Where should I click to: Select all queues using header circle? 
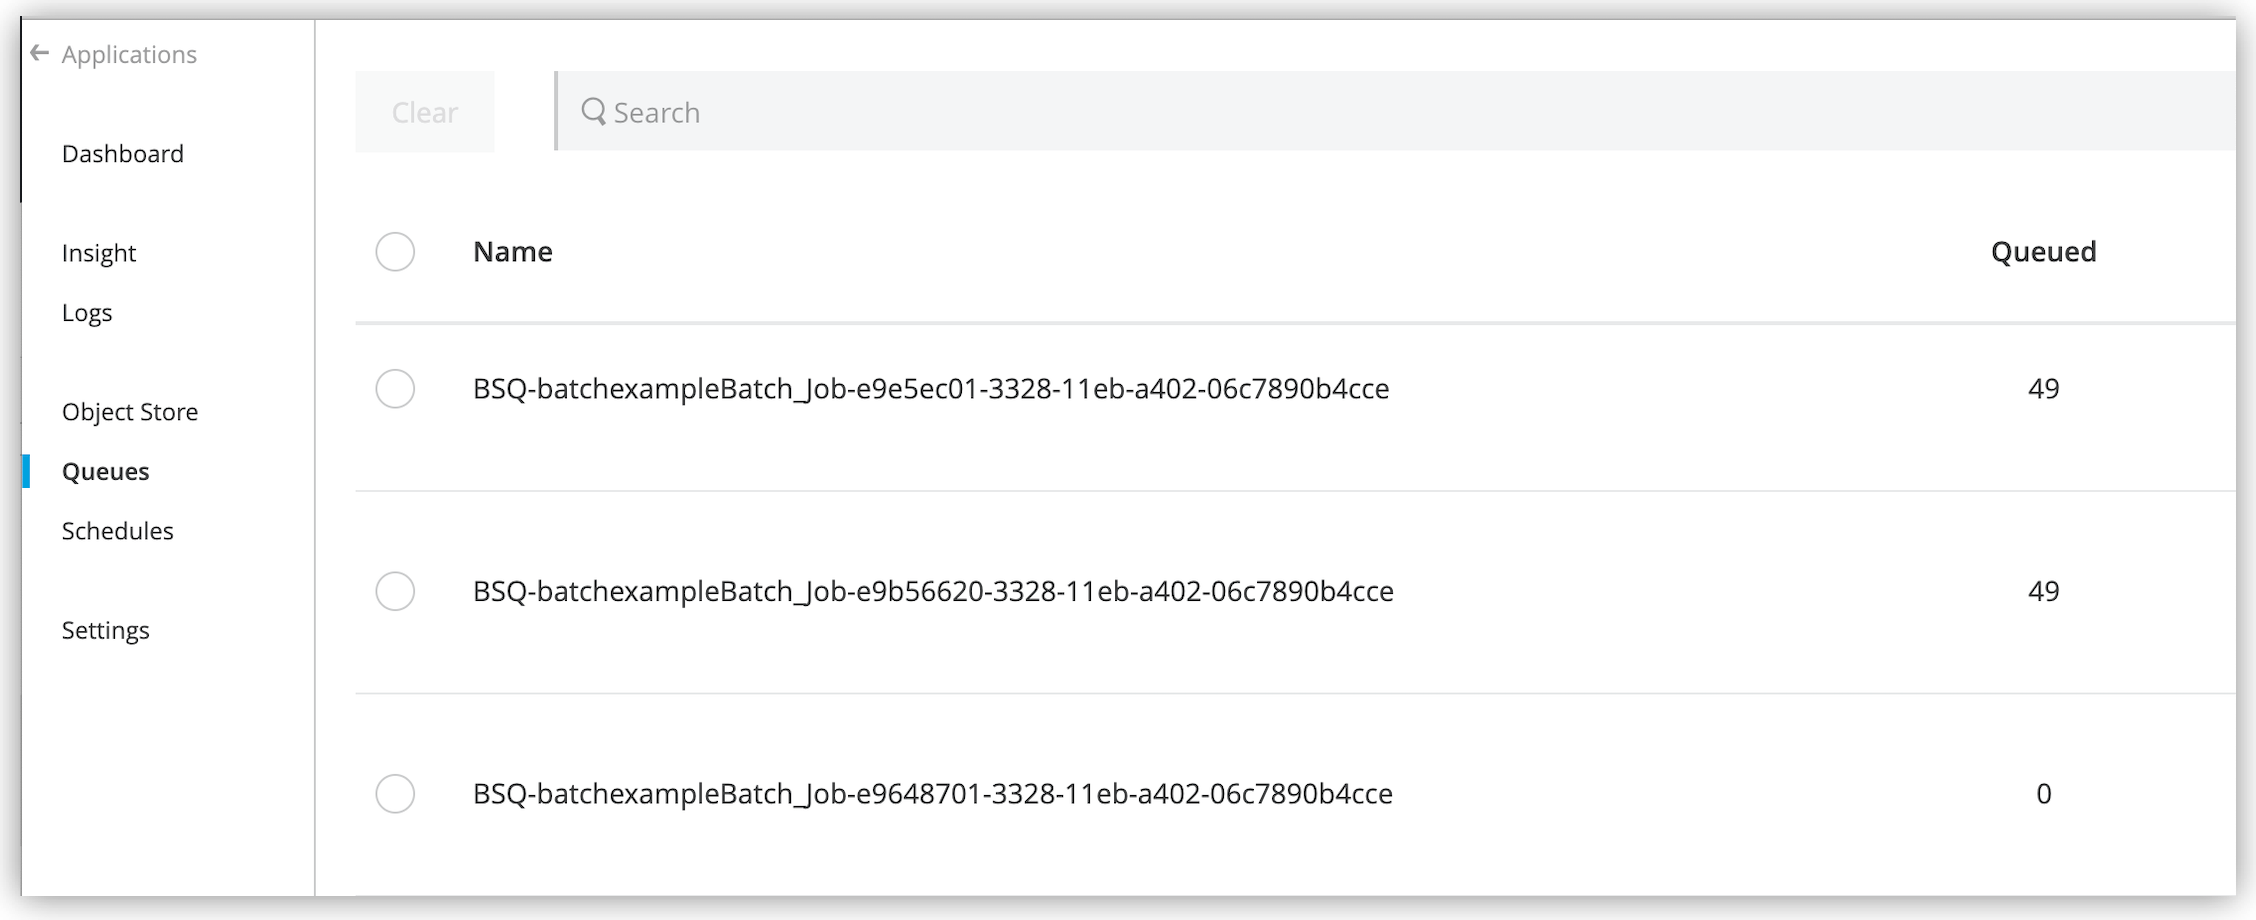pyautogui.click(x=396, y=252)
